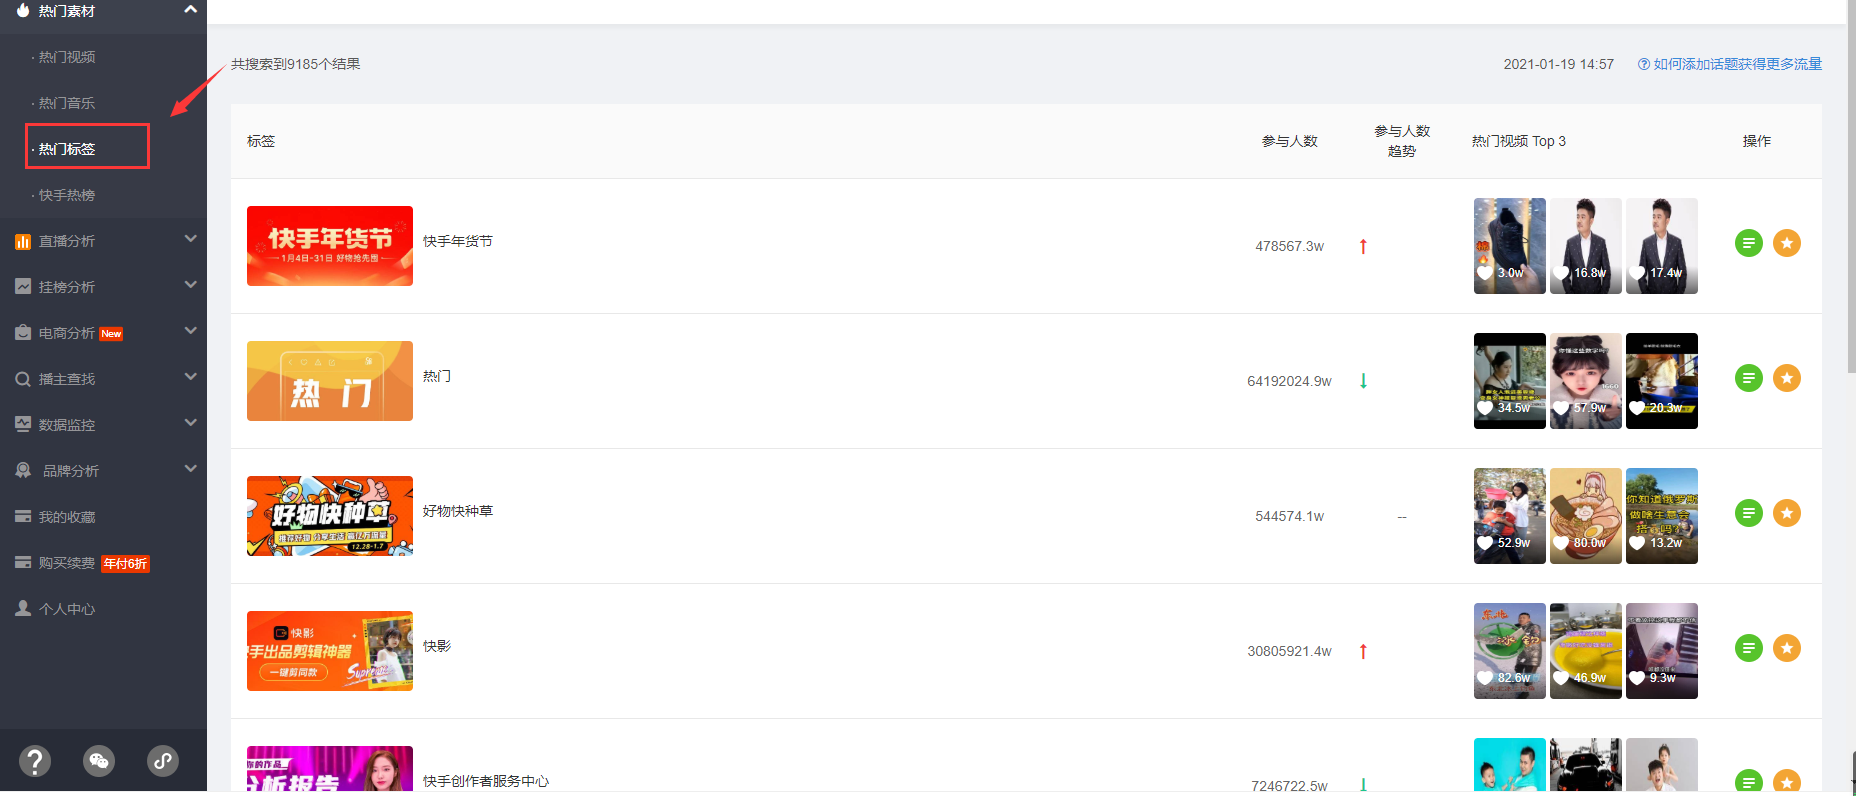Click the green list icon in the 热门 row
Viewport: 1856px width, 796px height.
coord(1748,378)
